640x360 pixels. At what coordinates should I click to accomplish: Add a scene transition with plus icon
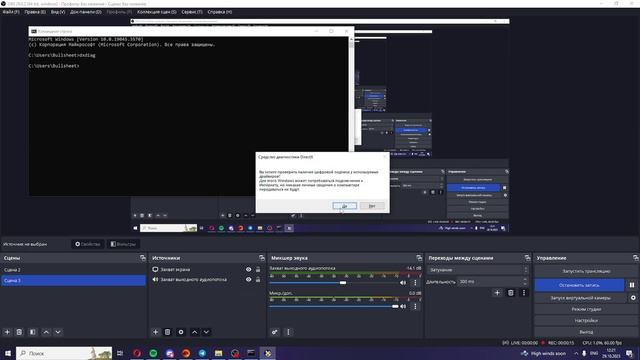[x=497, y=293]
